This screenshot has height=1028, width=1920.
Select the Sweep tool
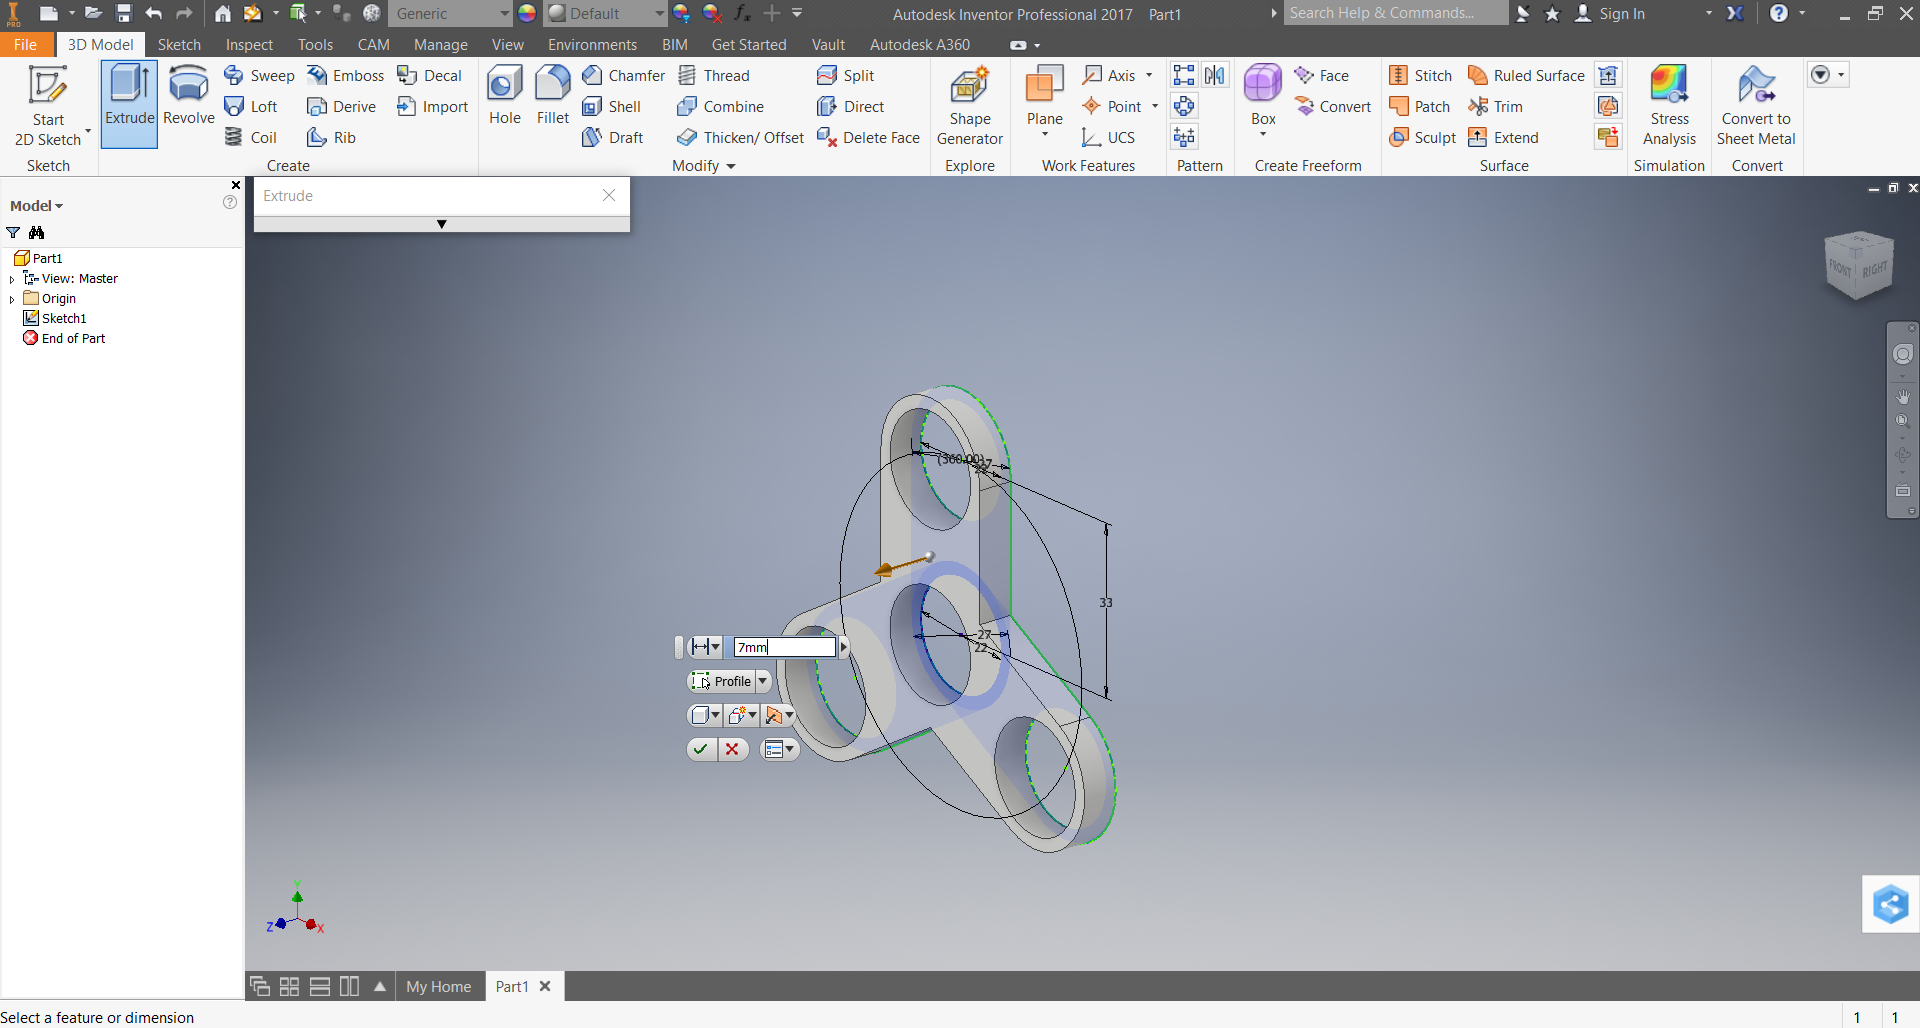click(259, 76)
